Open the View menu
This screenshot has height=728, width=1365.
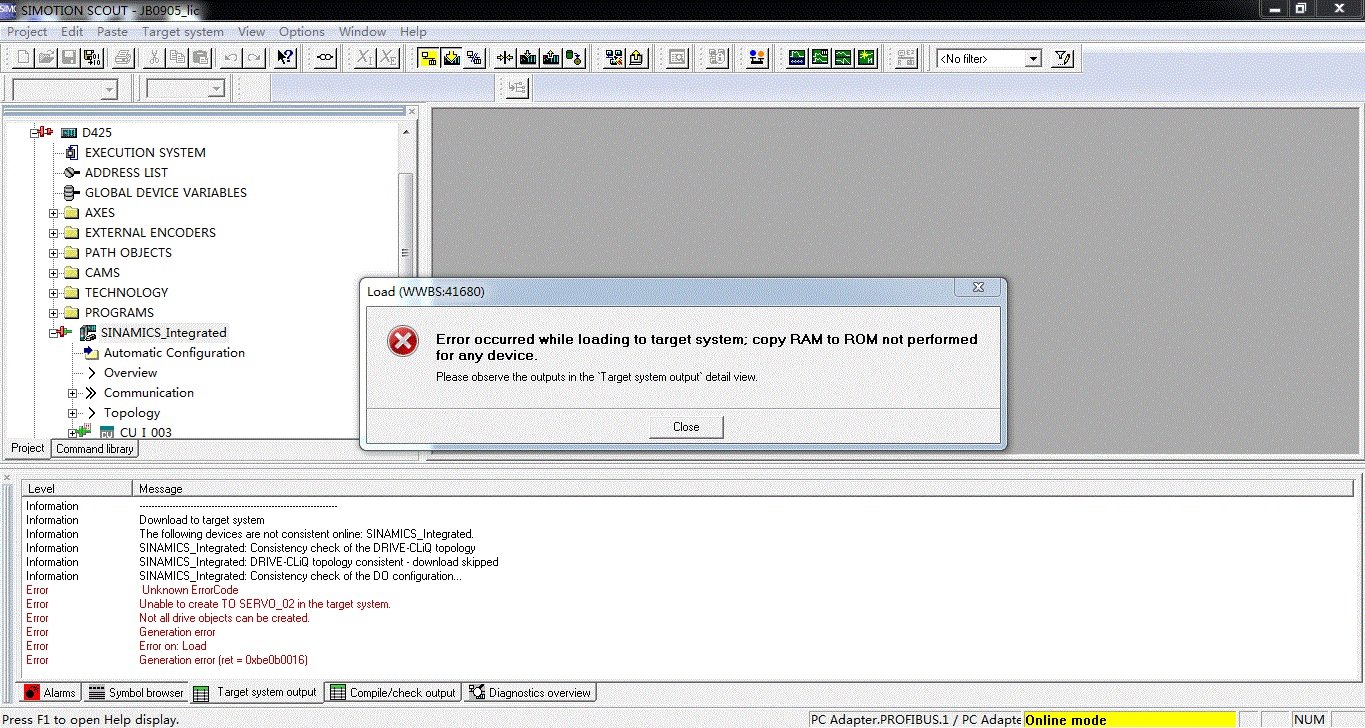251,31
